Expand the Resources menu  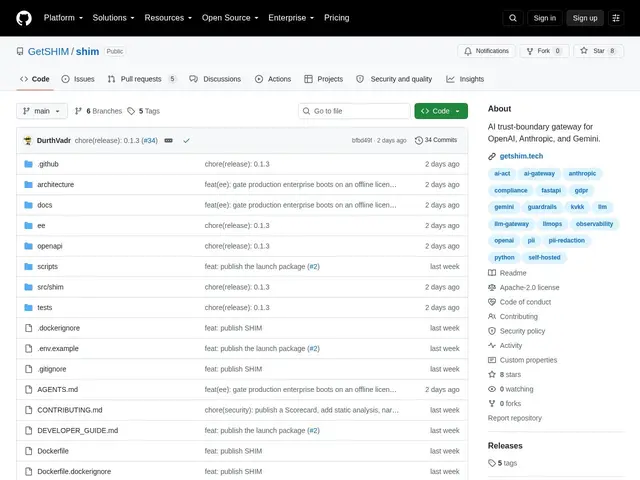coord(168,18)
